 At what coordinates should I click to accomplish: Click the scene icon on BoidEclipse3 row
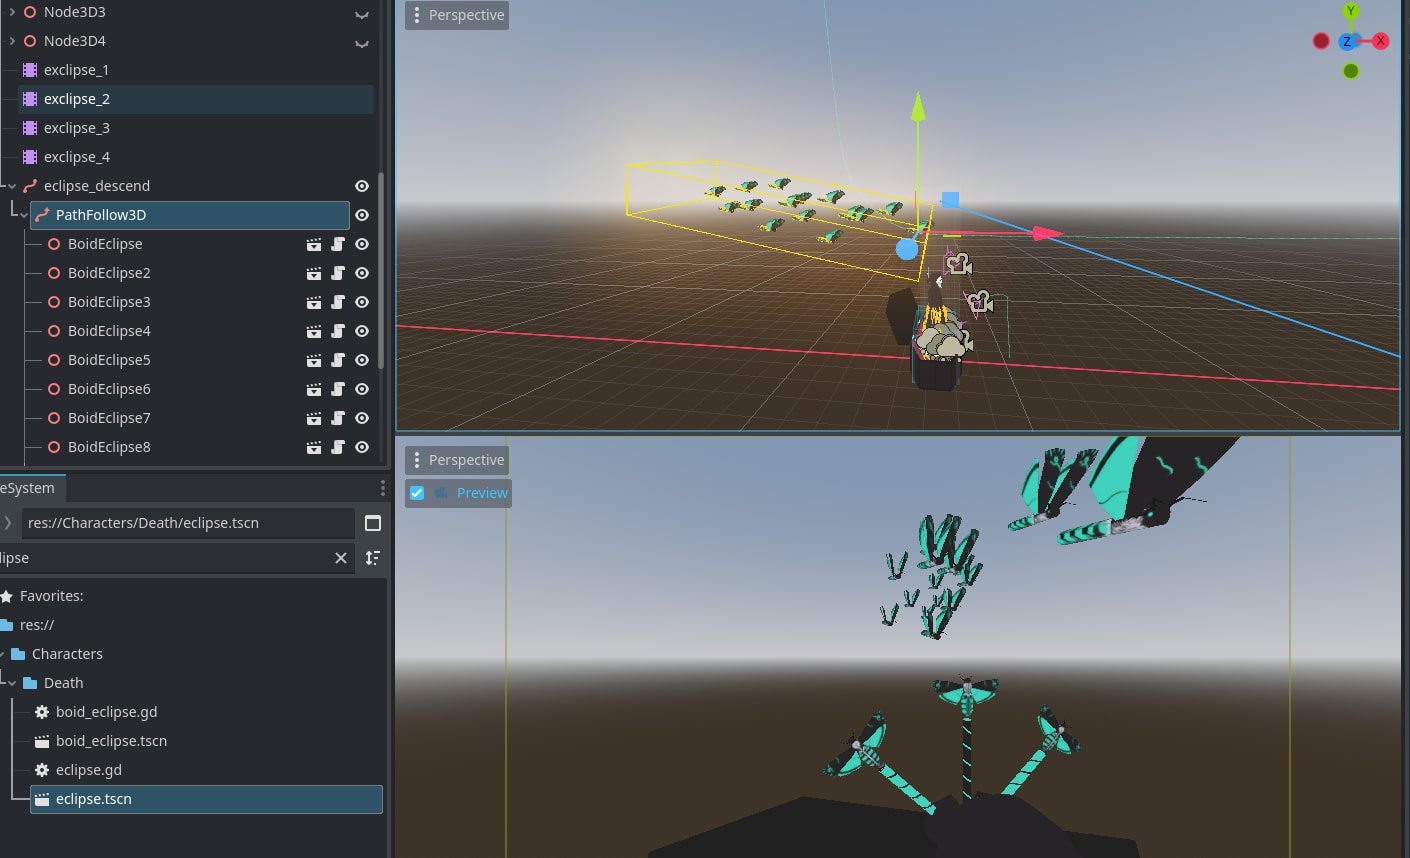[x=314, y=302]
